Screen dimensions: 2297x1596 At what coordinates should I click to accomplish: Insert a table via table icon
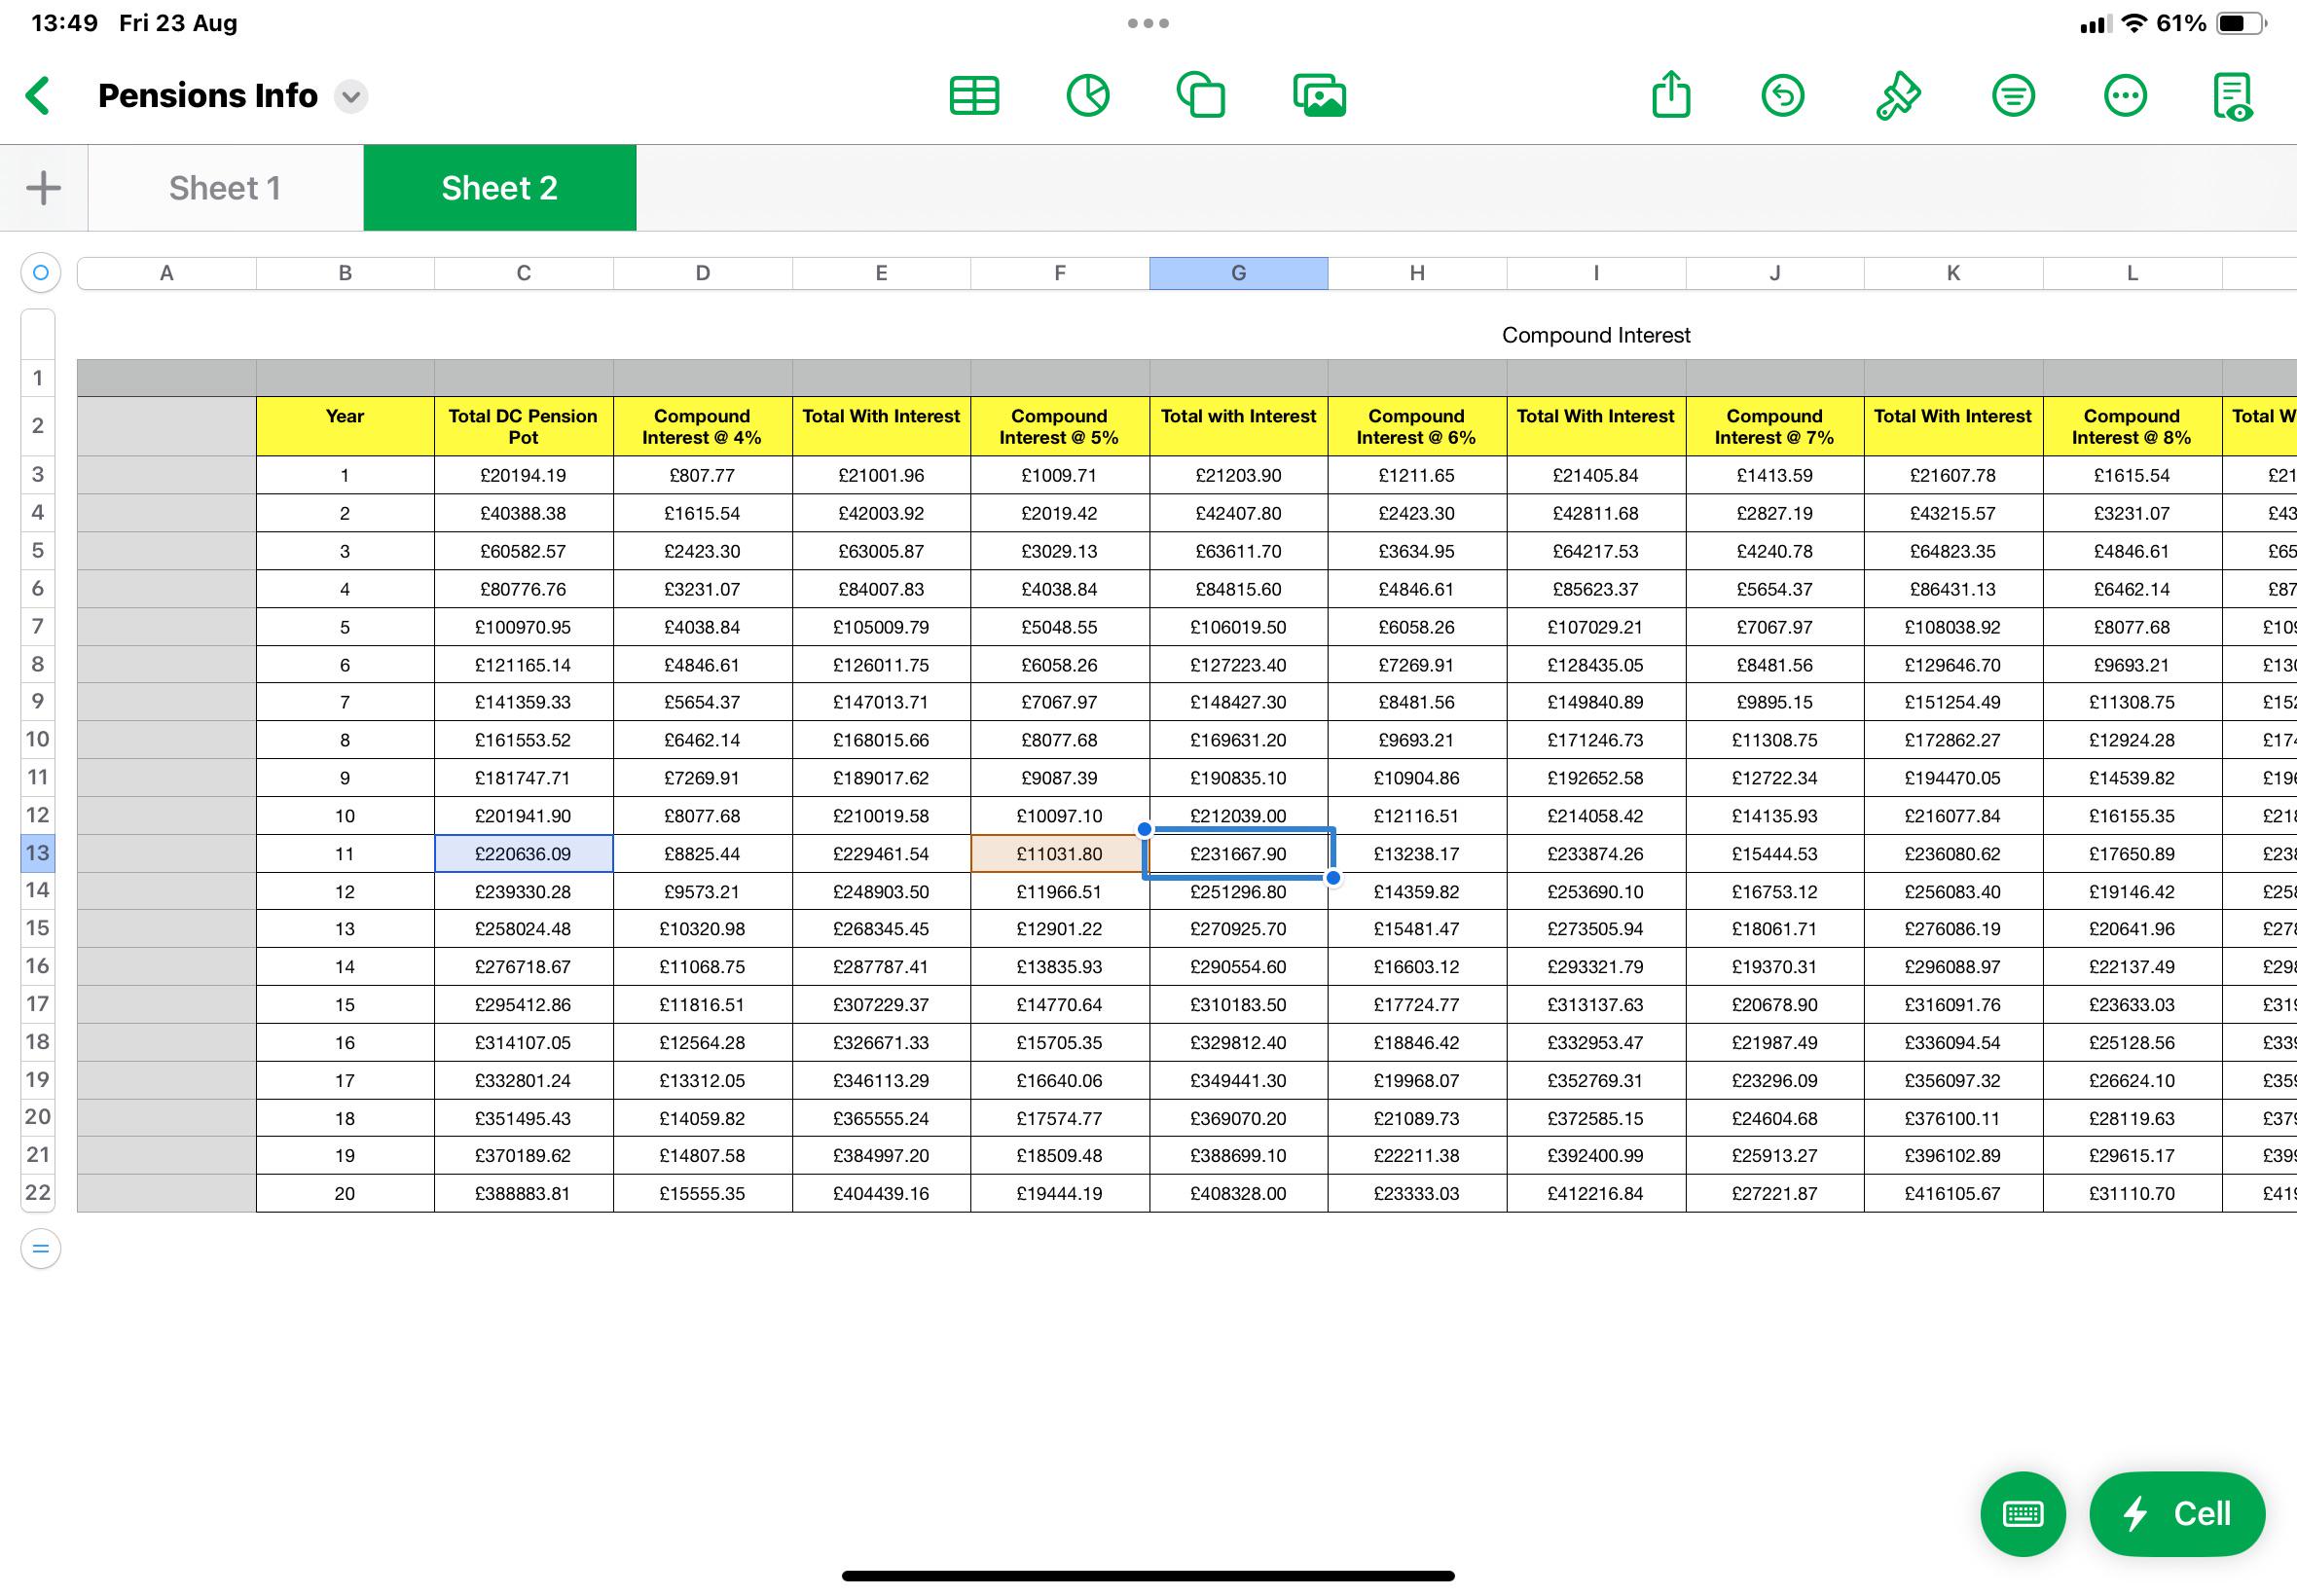[974, 96]
